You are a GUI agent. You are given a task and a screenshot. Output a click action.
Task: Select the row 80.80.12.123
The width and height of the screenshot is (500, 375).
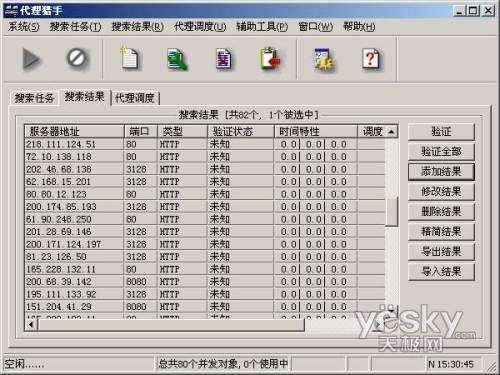tap(205, 194)
